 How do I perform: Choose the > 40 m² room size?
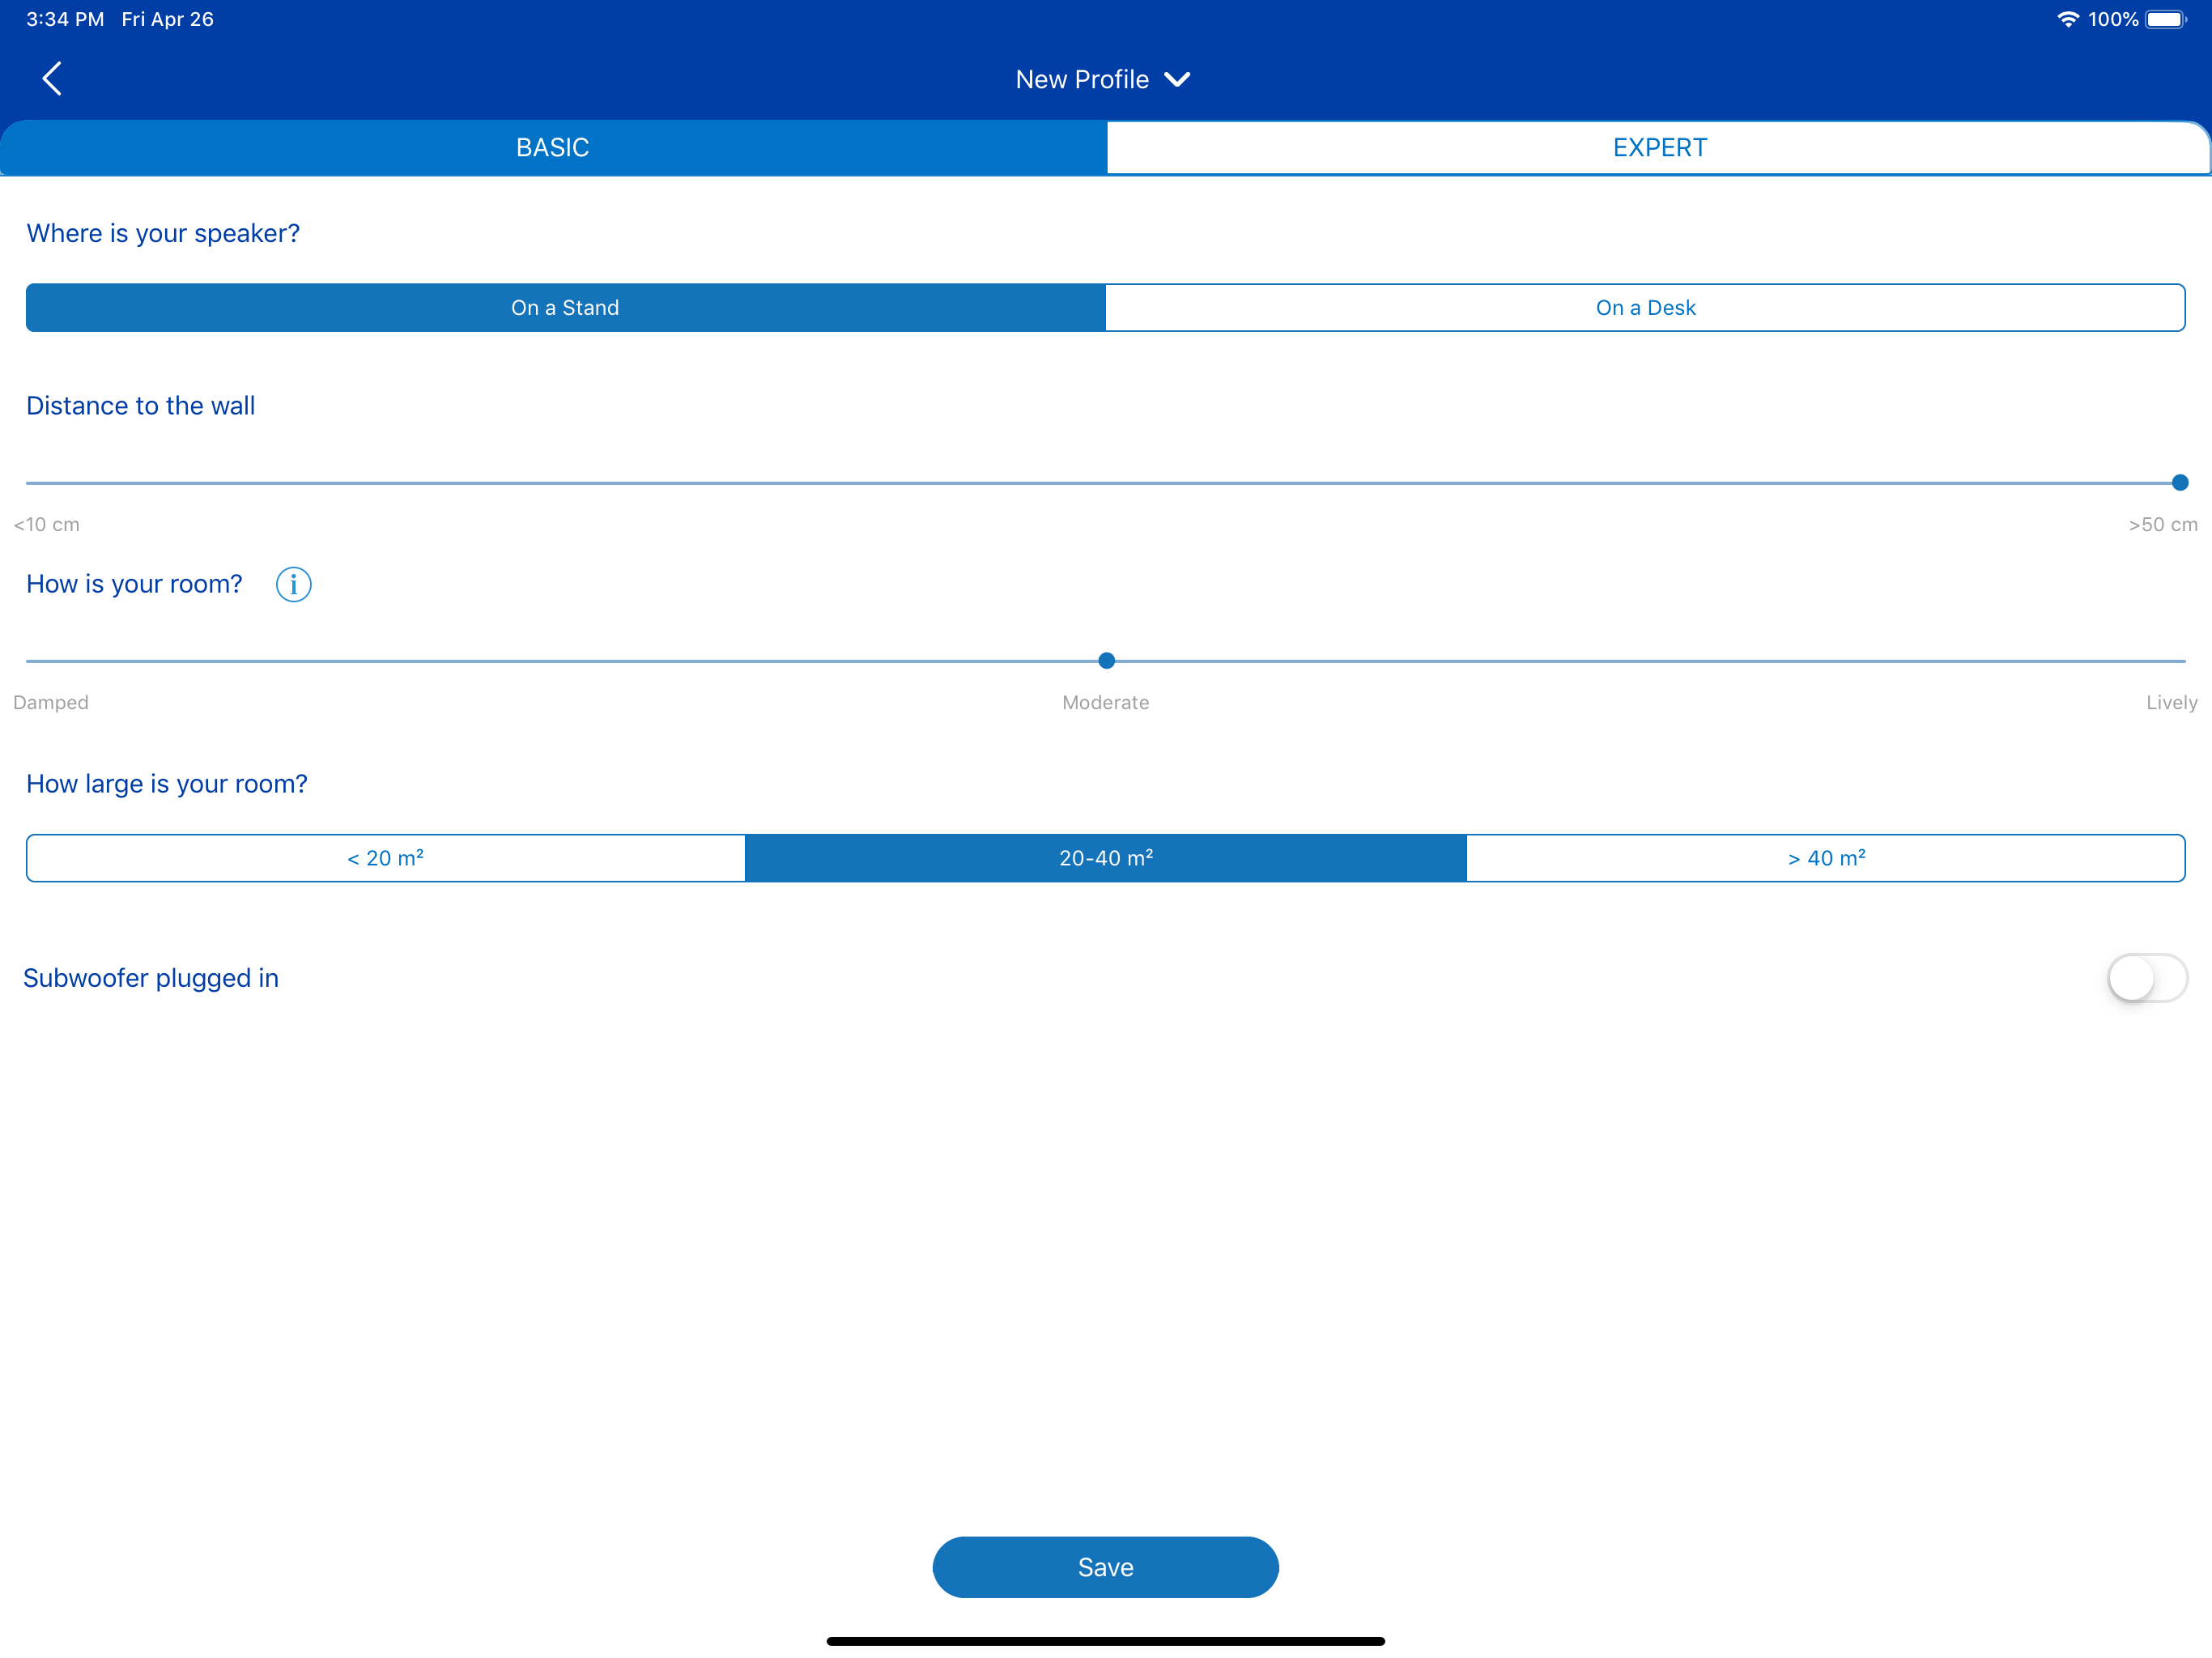[1826, 858]
